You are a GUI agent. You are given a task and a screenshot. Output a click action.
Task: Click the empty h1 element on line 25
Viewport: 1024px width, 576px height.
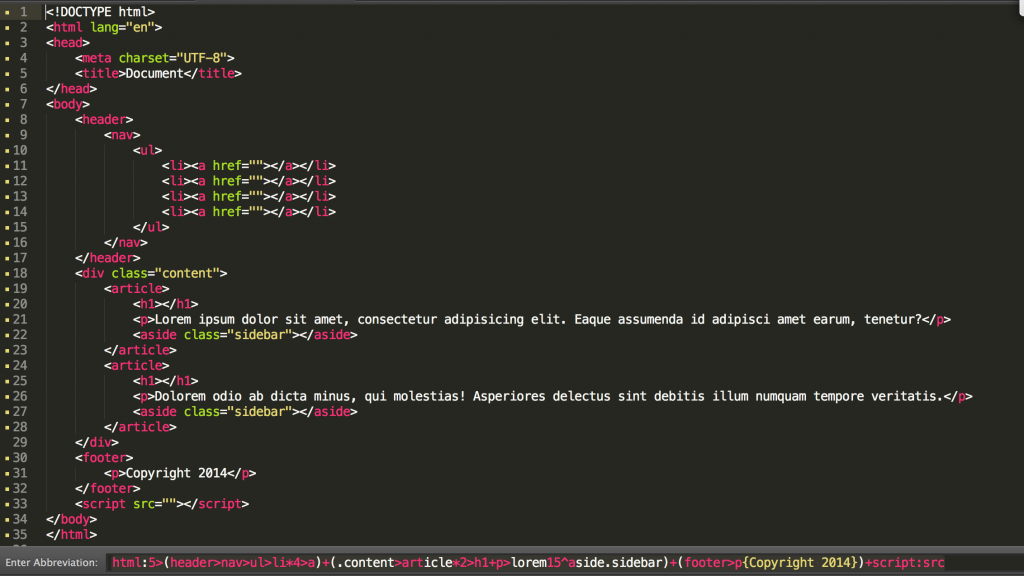tap(165, 381)
